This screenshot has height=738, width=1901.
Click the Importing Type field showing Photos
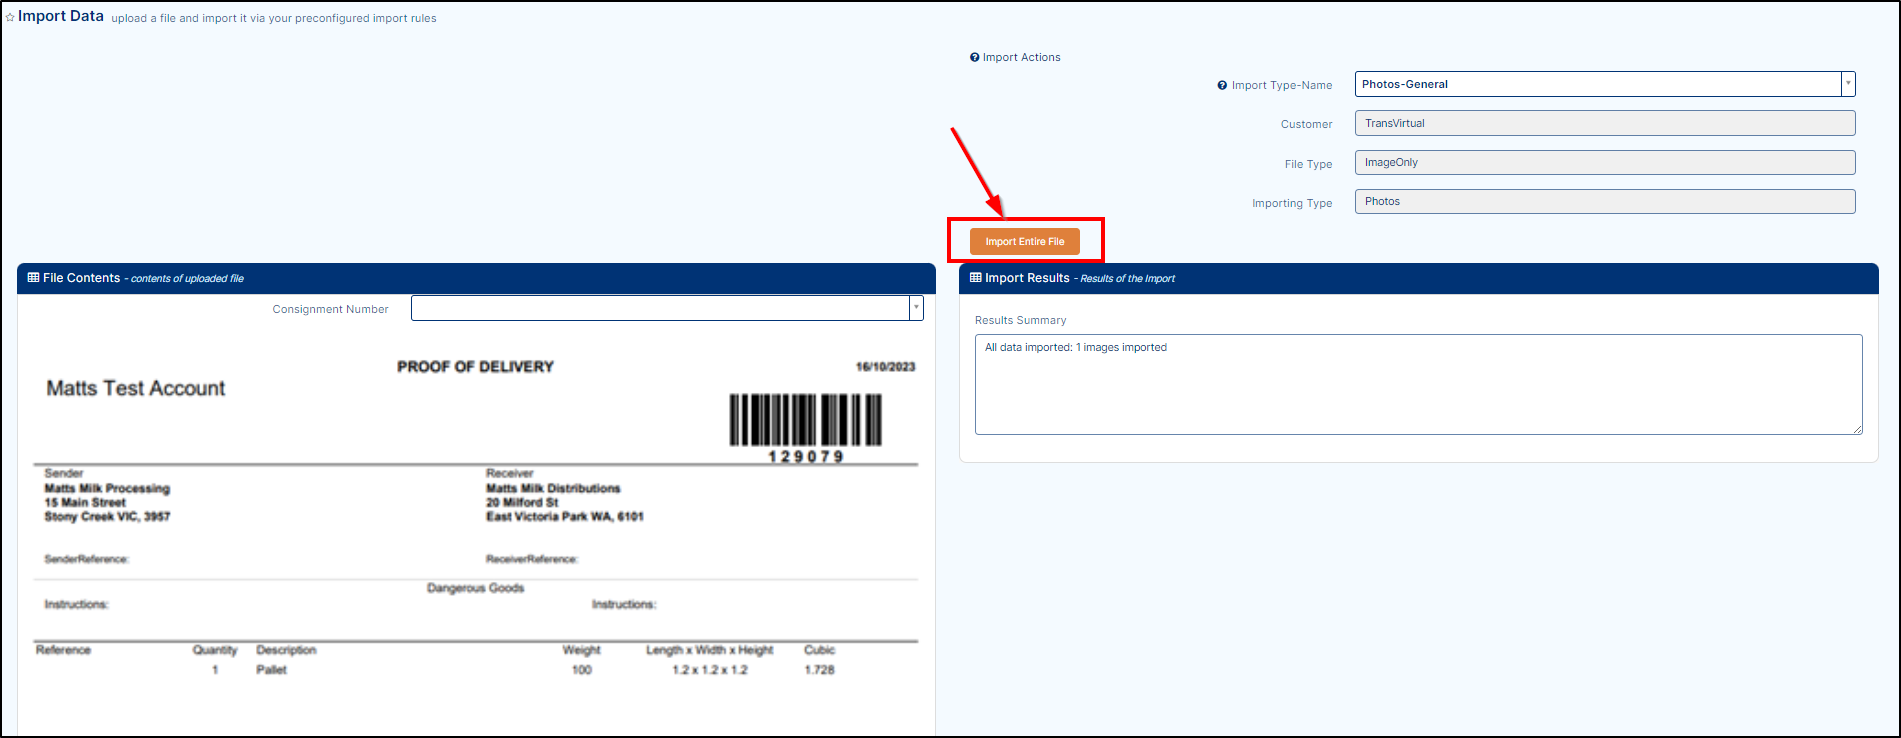pyautogui.click(x=1604, y=201)
